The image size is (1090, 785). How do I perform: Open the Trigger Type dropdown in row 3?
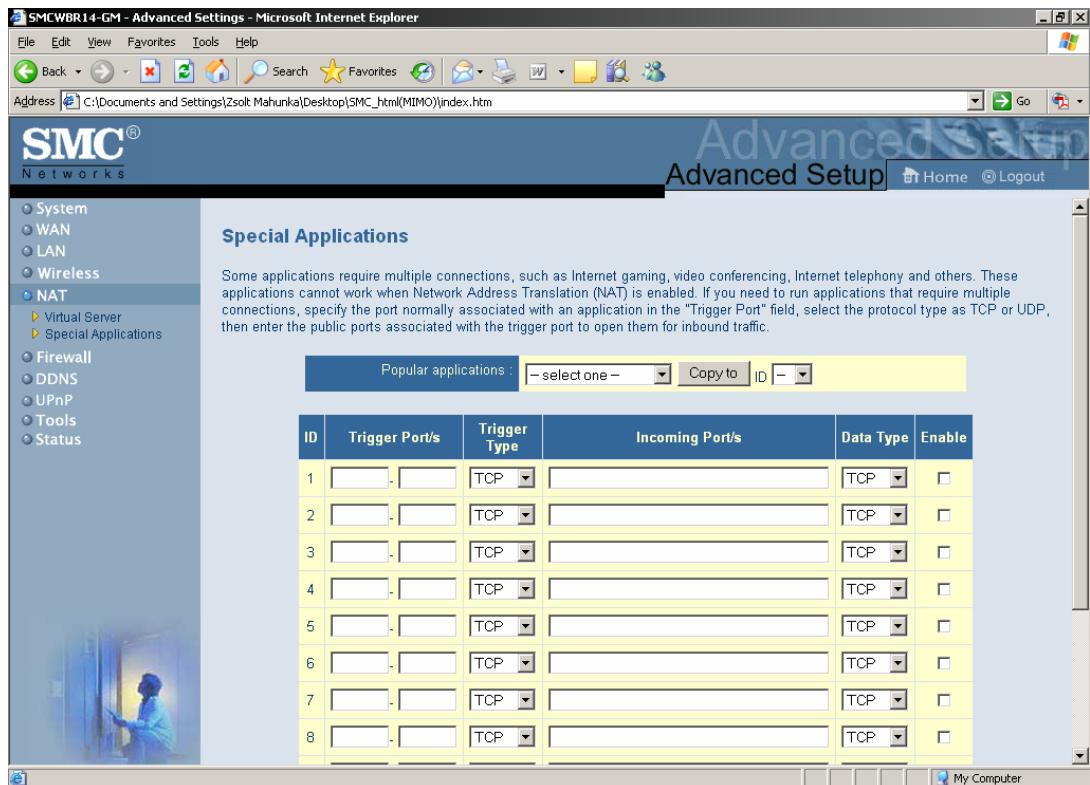click(x=503, y=552)
